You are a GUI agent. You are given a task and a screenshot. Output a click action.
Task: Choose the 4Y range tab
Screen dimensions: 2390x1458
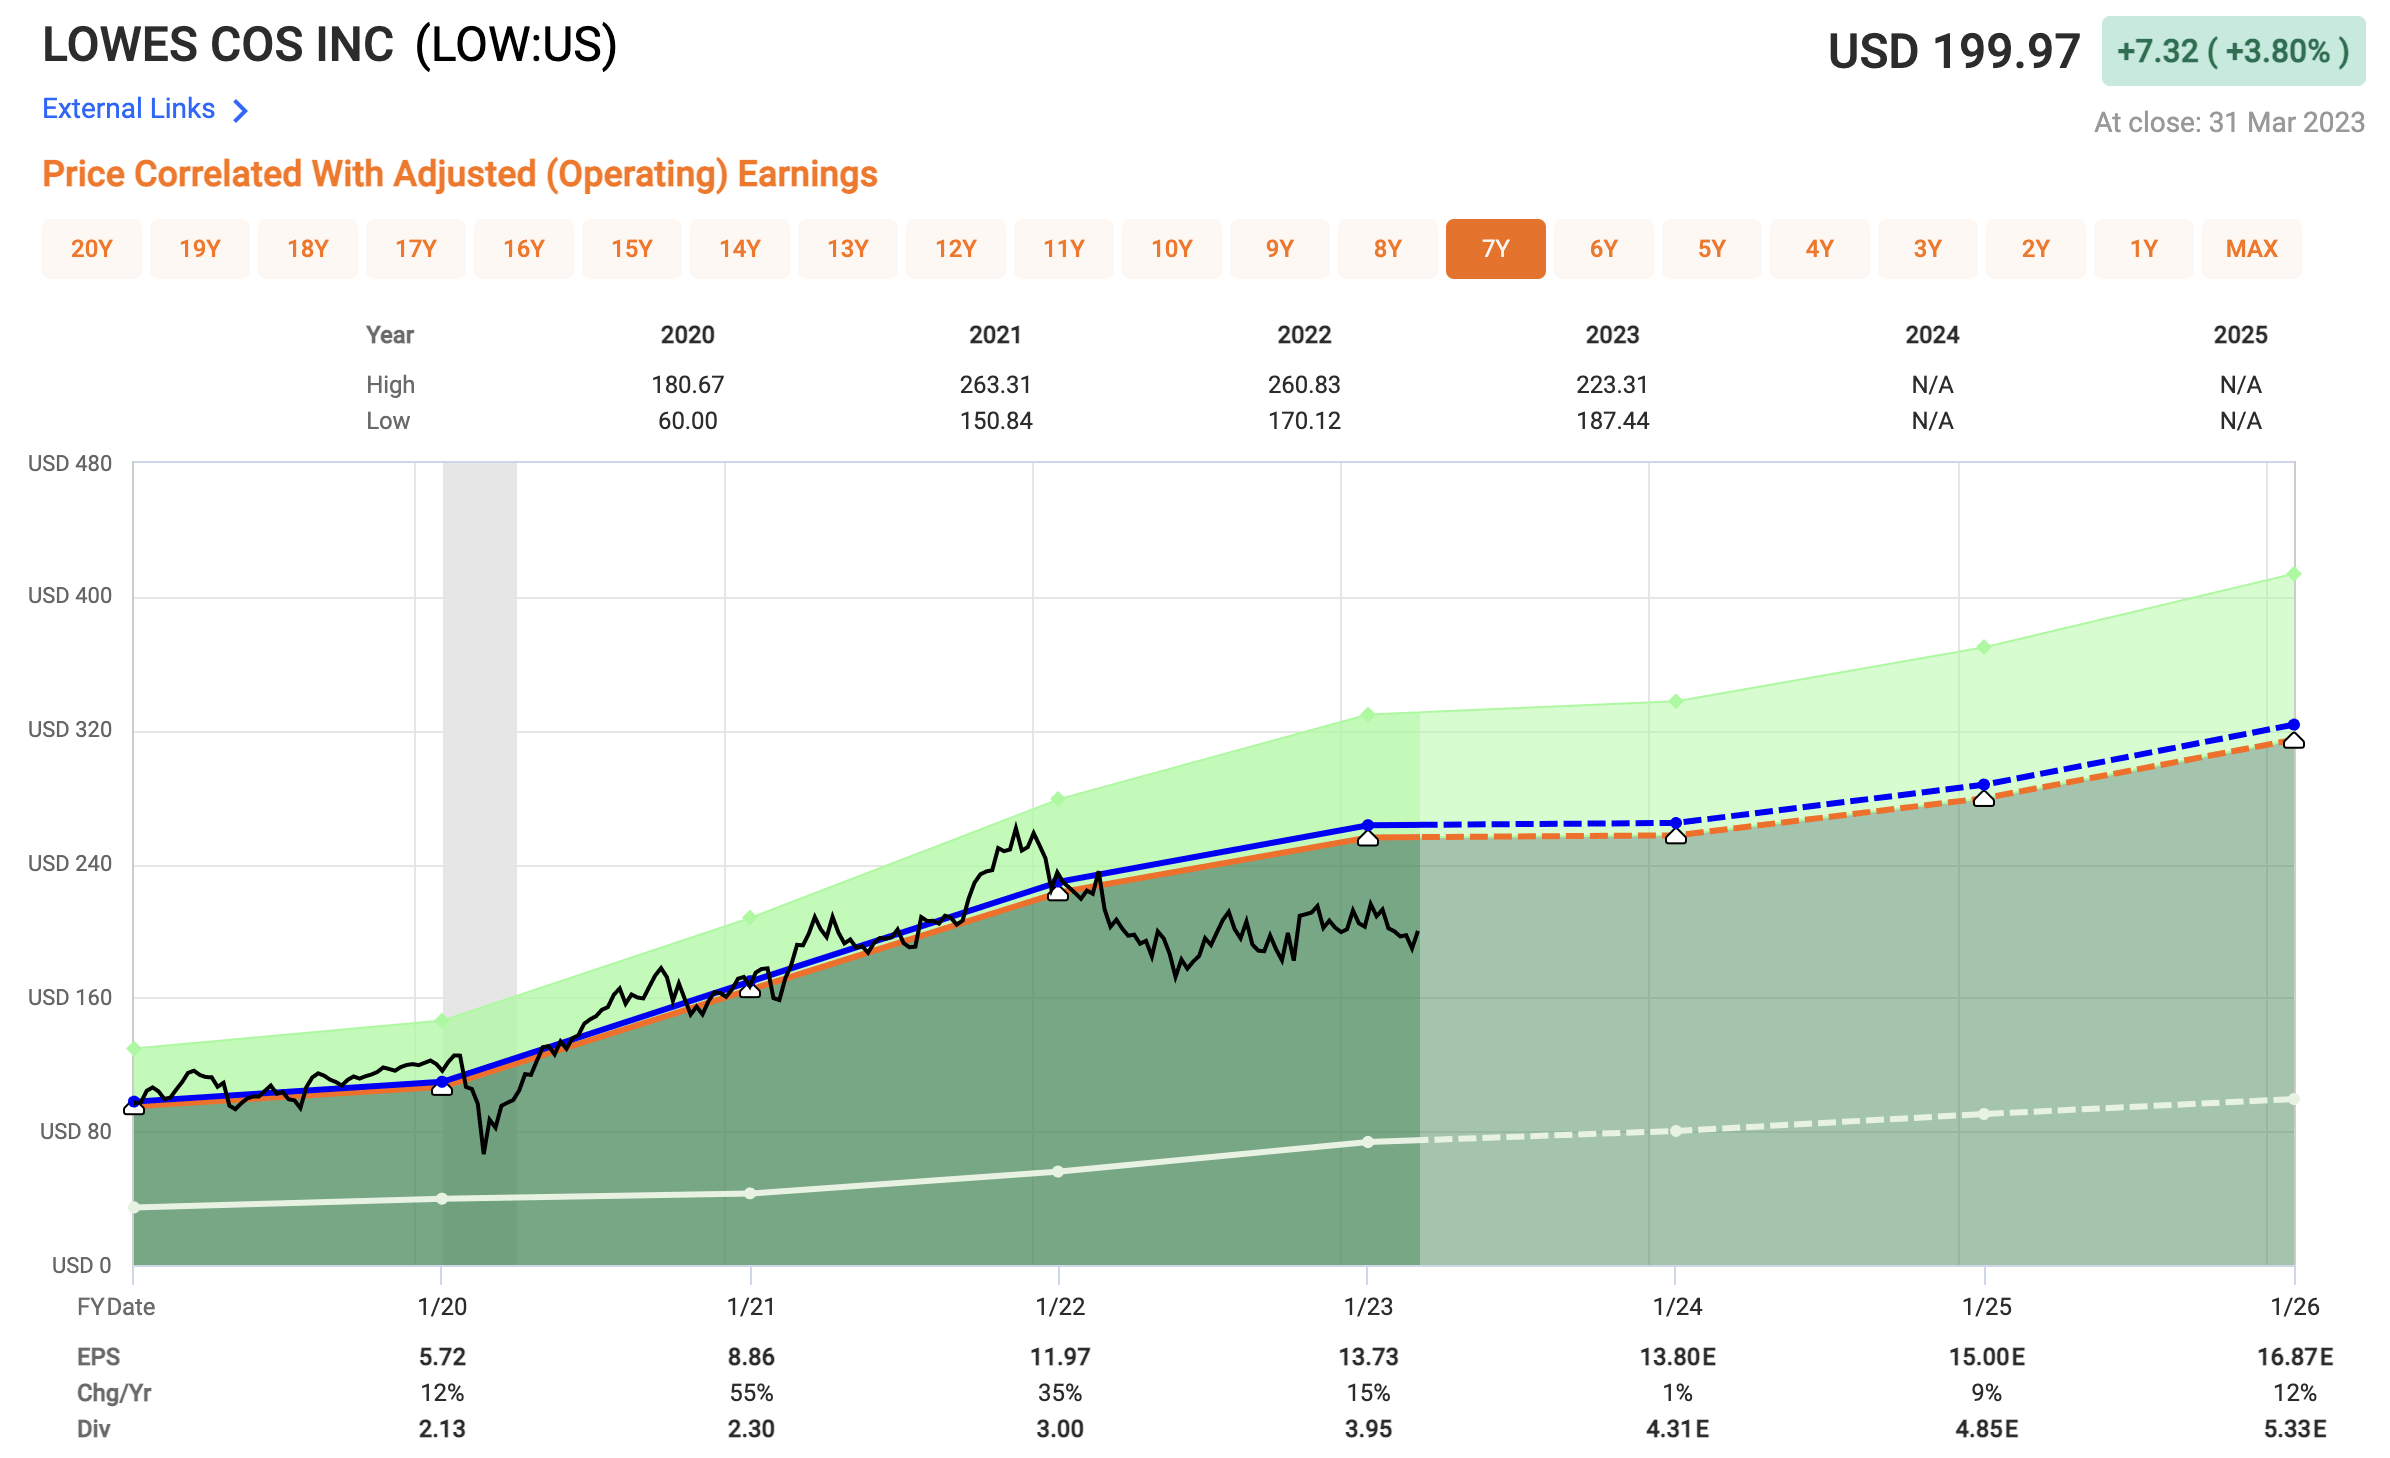(x=1820, y=249)
